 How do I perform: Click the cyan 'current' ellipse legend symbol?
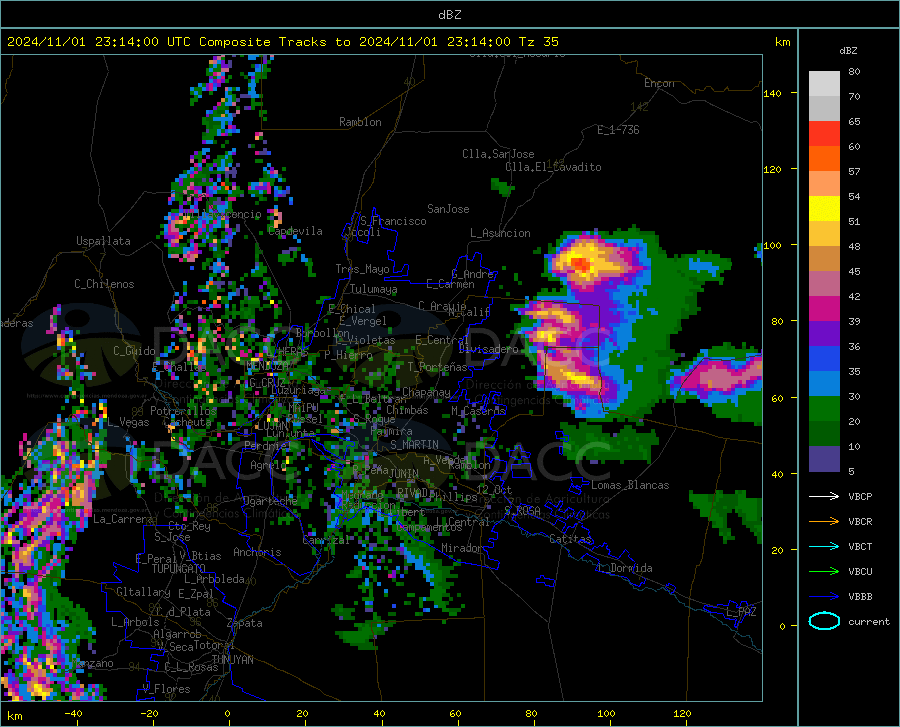click(824, 621)
